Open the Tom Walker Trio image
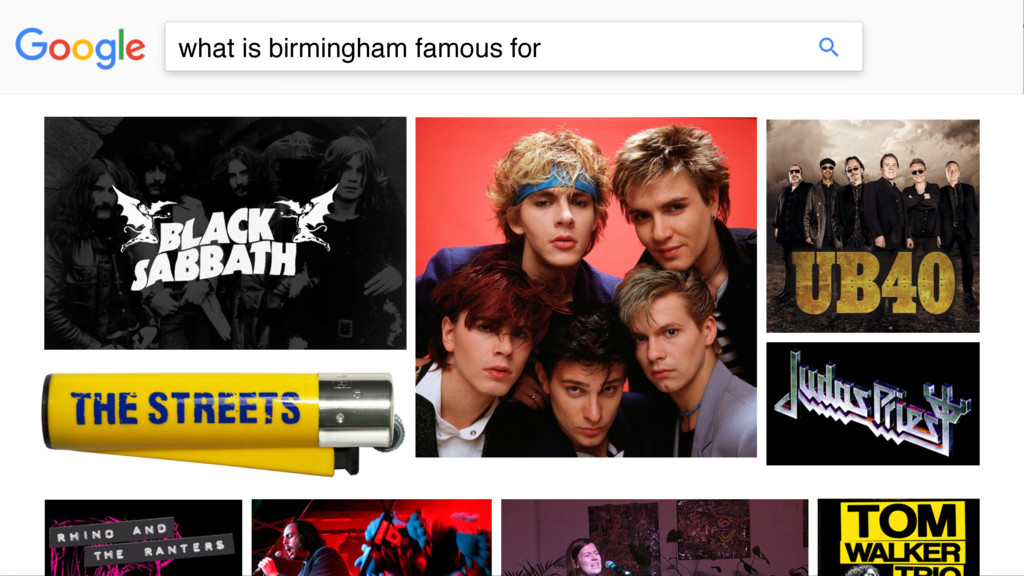This screenshot has width=1024, height=576. pos(899,537)
